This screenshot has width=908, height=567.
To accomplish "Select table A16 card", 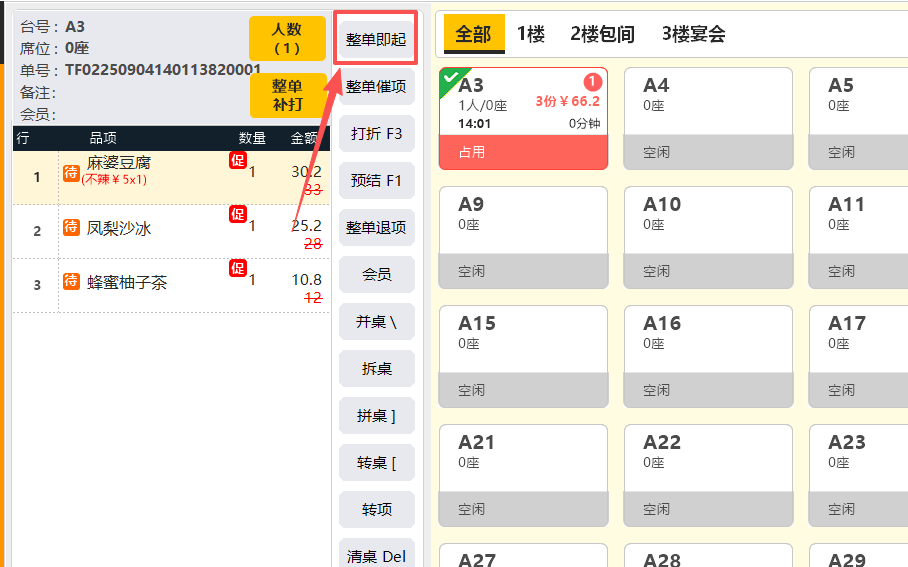I will point(708,357).
